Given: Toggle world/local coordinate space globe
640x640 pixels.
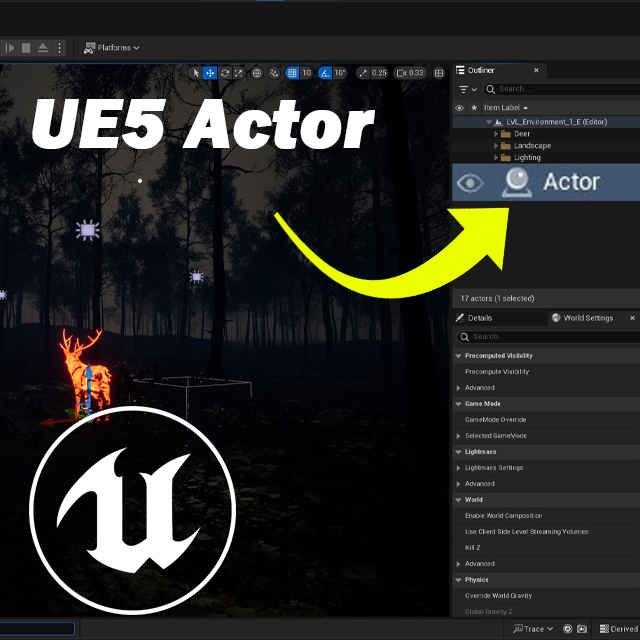Looking at the screenshot, I should click(x=257, y=73).
